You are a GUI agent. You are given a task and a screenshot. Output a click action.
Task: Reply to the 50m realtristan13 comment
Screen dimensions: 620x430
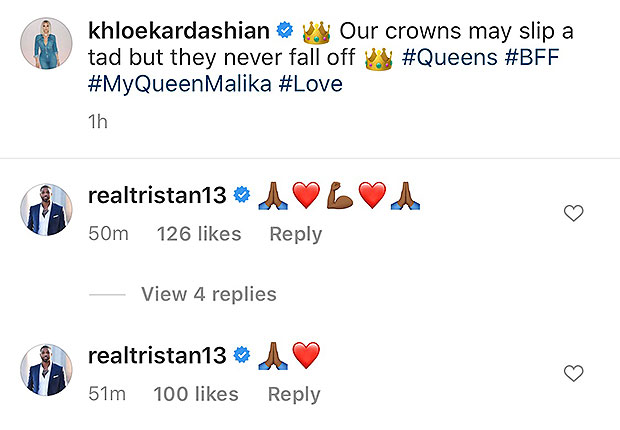click(295, 234)
